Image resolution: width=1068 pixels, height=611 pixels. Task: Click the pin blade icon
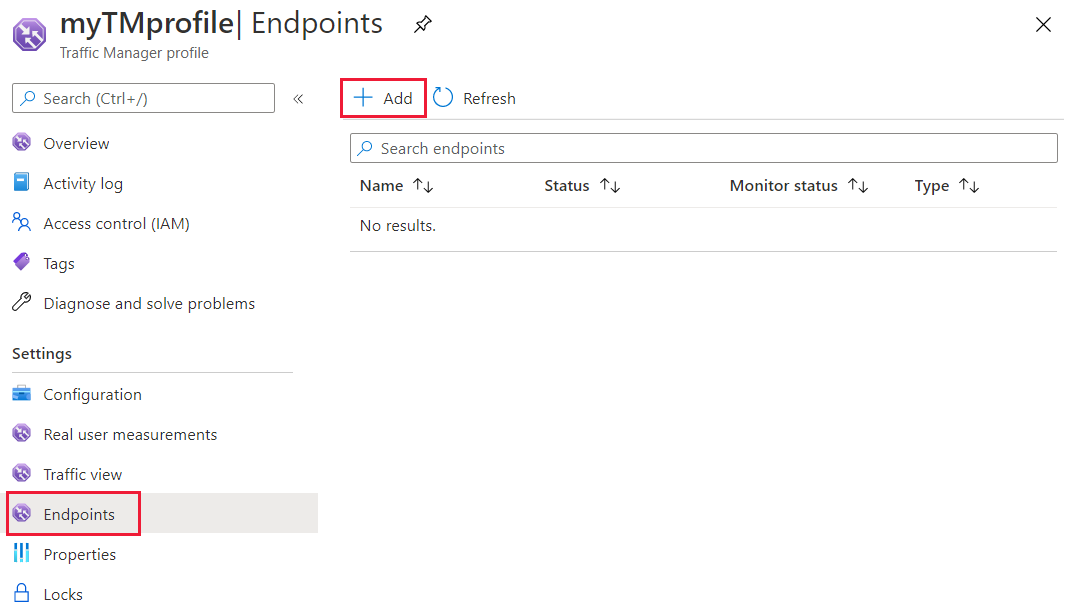click(423, 26)
